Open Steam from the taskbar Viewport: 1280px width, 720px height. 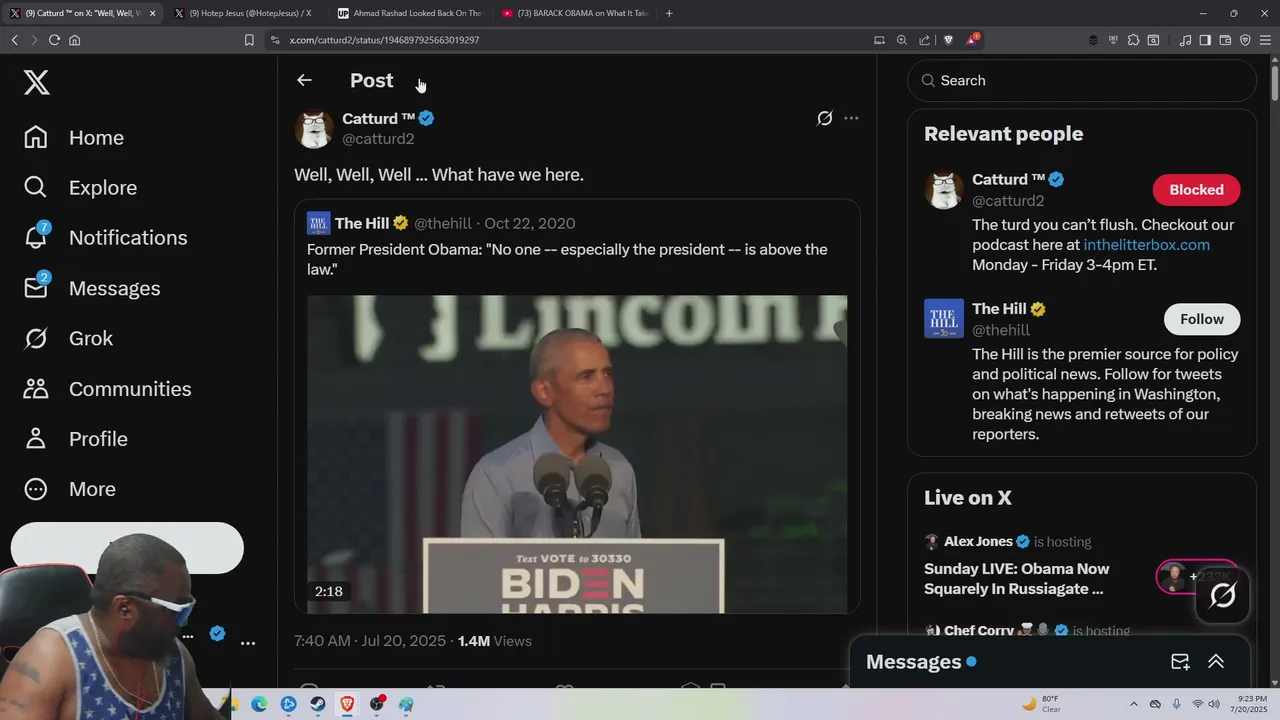[x=317, y=704]
